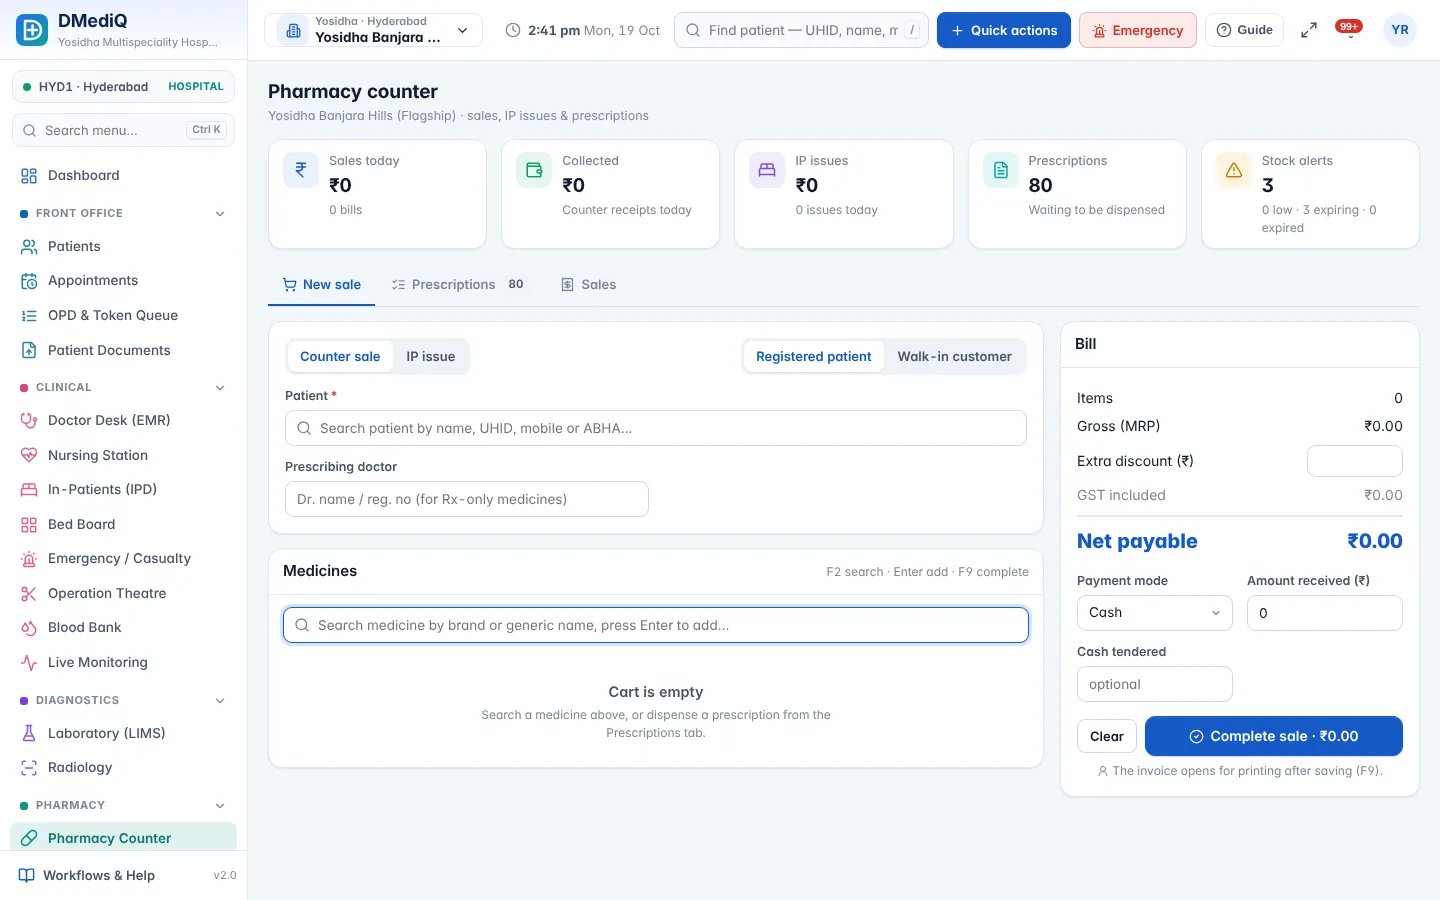Select Counter sale mode

(340, 356)
